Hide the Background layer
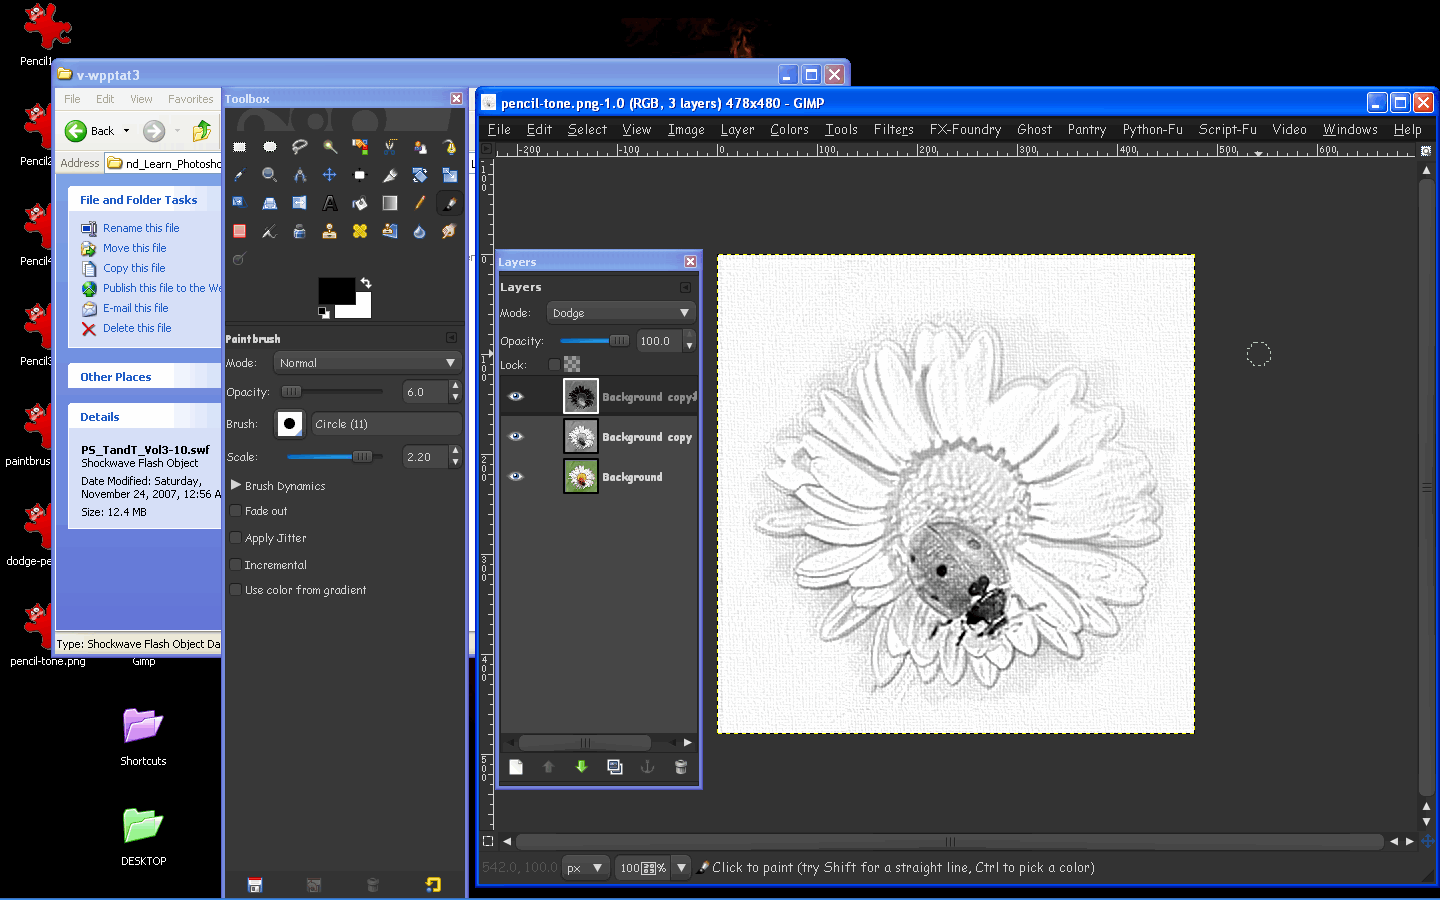The height and width of the screenshot is (900, 1440). click(x=515, y=477)
